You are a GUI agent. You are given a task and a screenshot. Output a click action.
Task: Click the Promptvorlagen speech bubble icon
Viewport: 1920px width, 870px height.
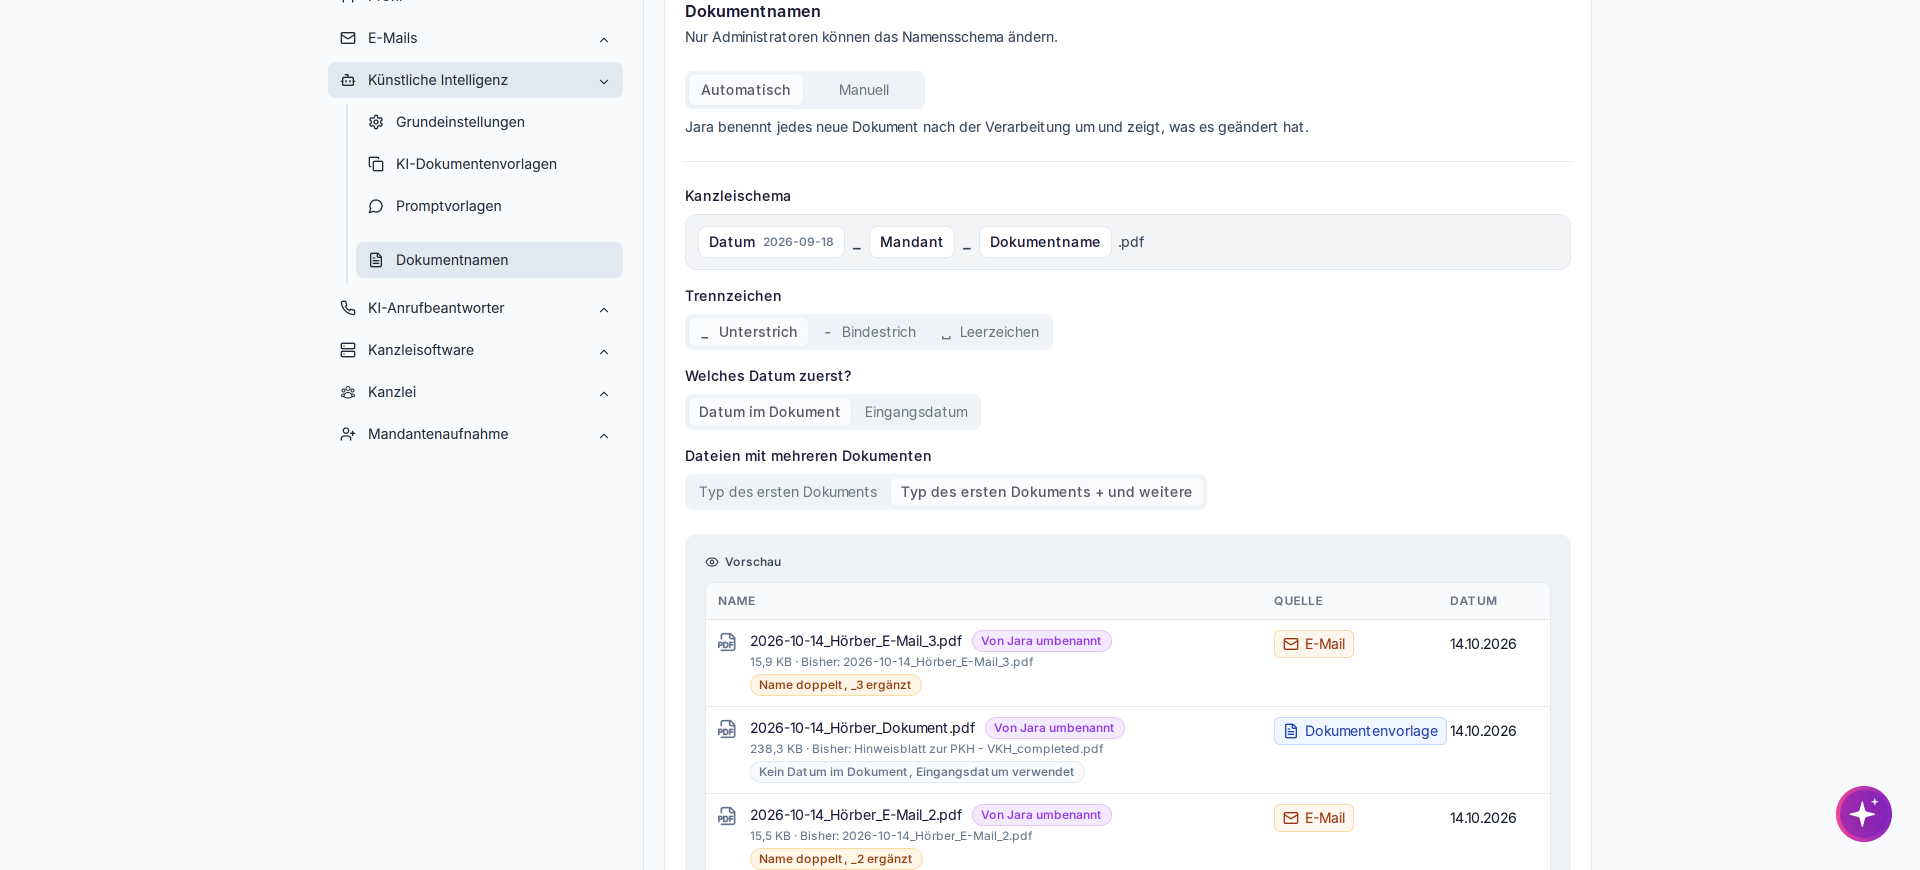(376, 206)
